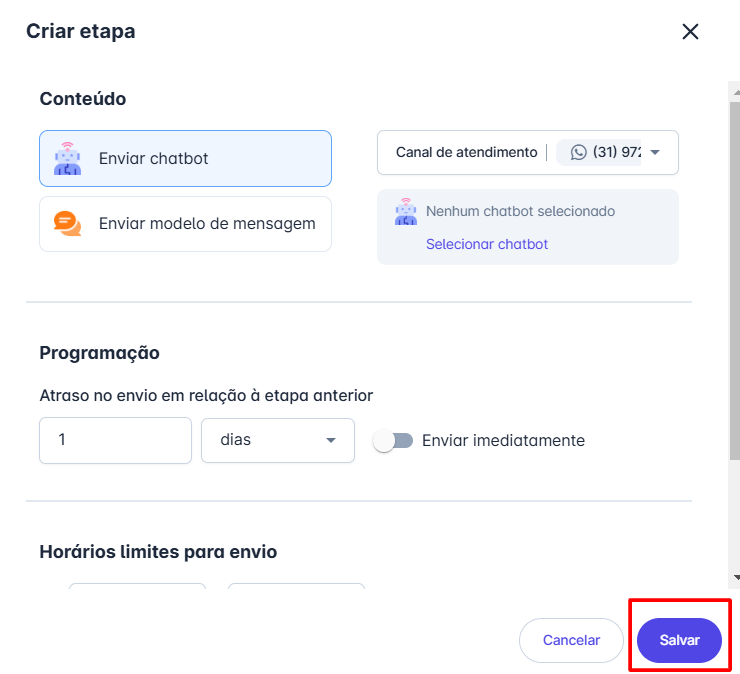Viewport: 740px width, 674px height.
Task: Click first field under Horários limites para envio
Action: pos(137,587)
